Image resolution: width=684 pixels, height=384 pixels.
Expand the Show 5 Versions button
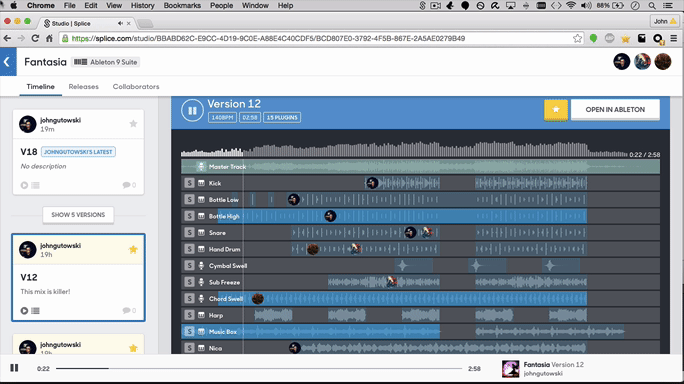point(78,215)
